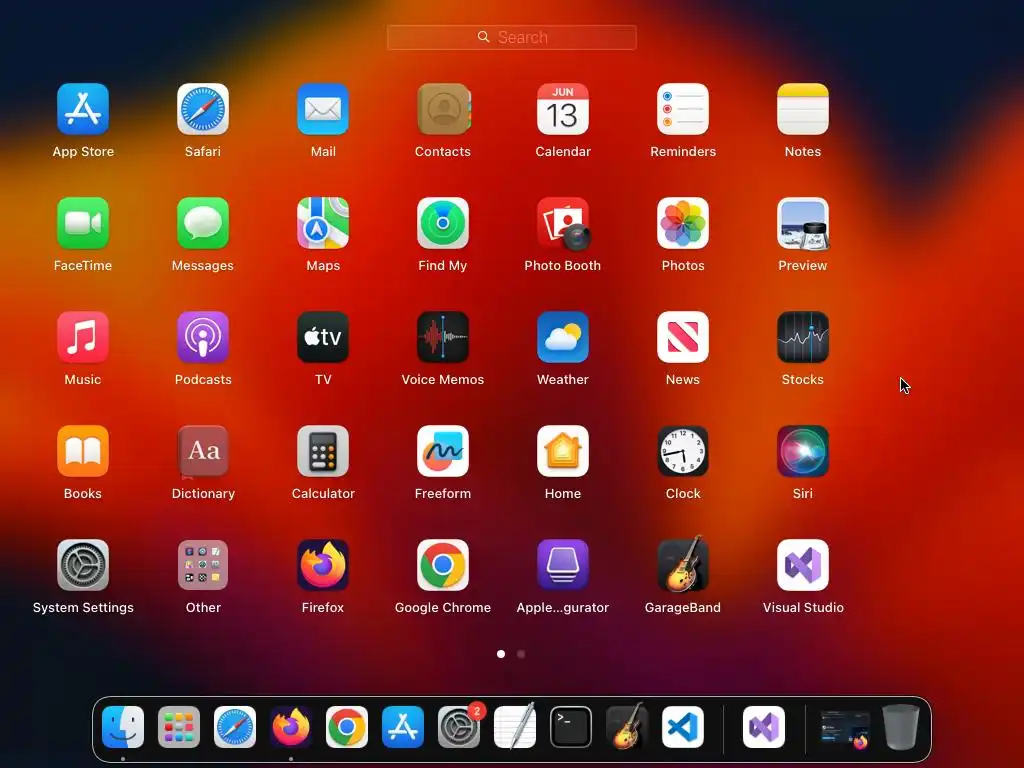
Task: Select the first Launchpad page dot
Action: coord(501,654)
